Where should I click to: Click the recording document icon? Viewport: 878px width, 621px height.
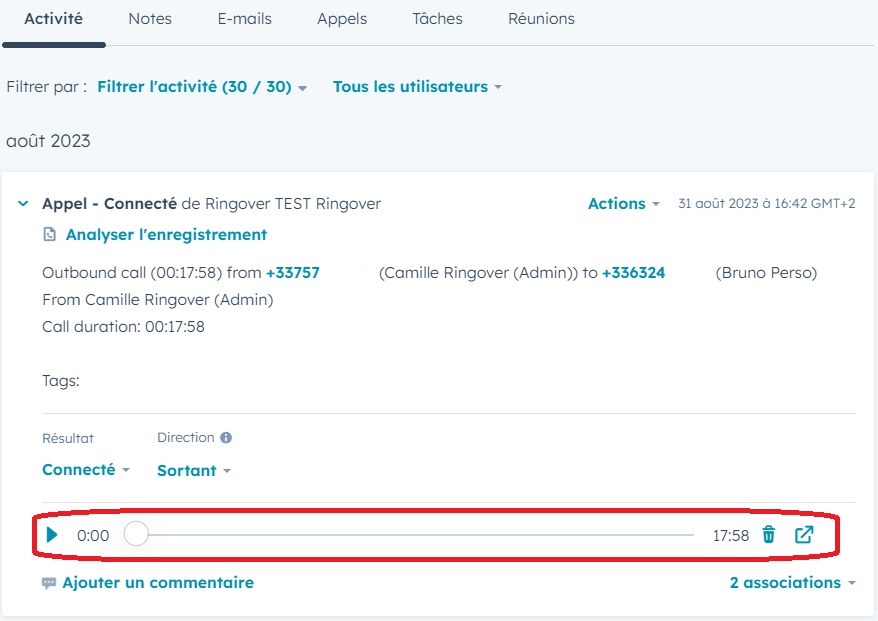point(49,234)
